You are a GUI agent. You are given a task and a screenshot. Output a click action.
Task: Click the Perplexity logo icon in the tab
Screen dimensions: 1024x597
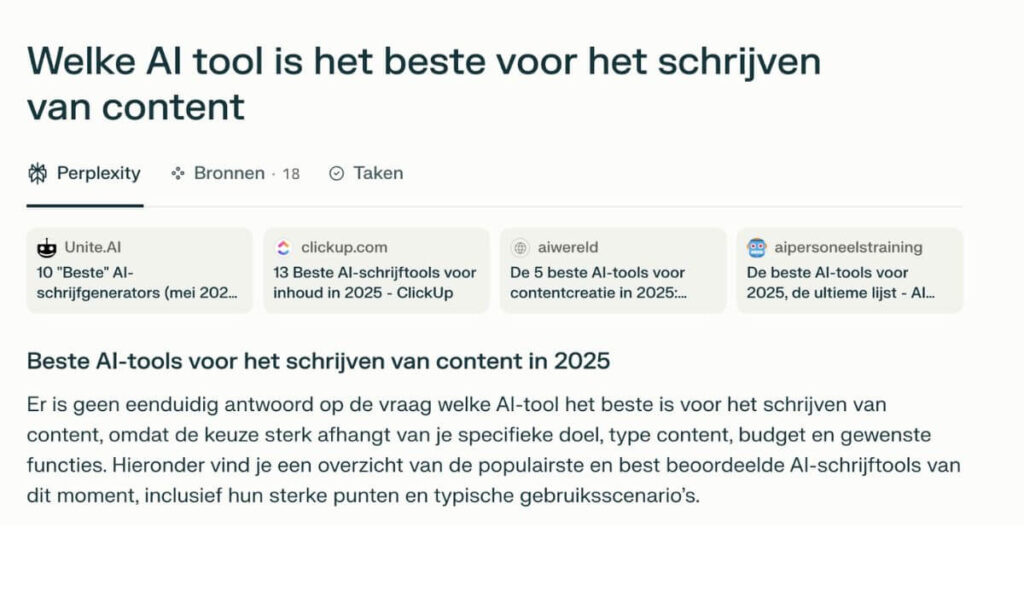click(x=38, y=173)
